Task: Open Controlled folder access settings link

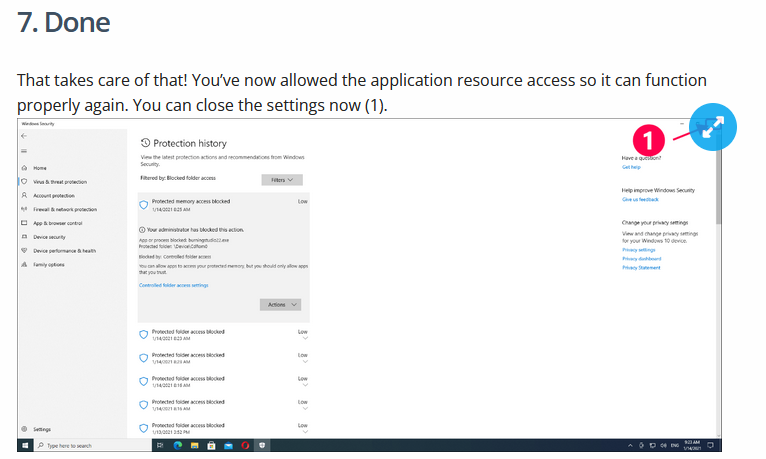Action: coord(173,285)
